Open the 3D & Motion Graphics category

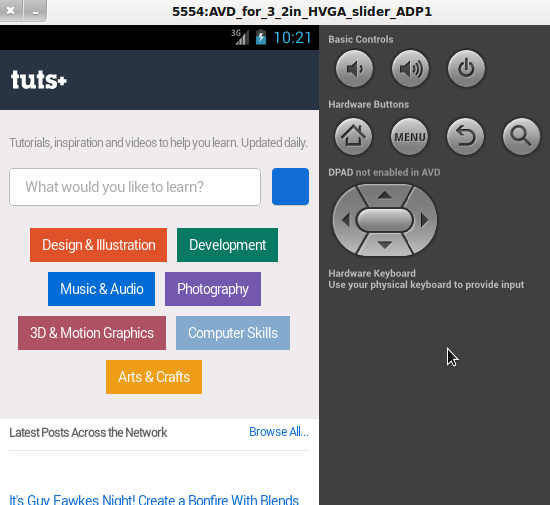(92, 333)
